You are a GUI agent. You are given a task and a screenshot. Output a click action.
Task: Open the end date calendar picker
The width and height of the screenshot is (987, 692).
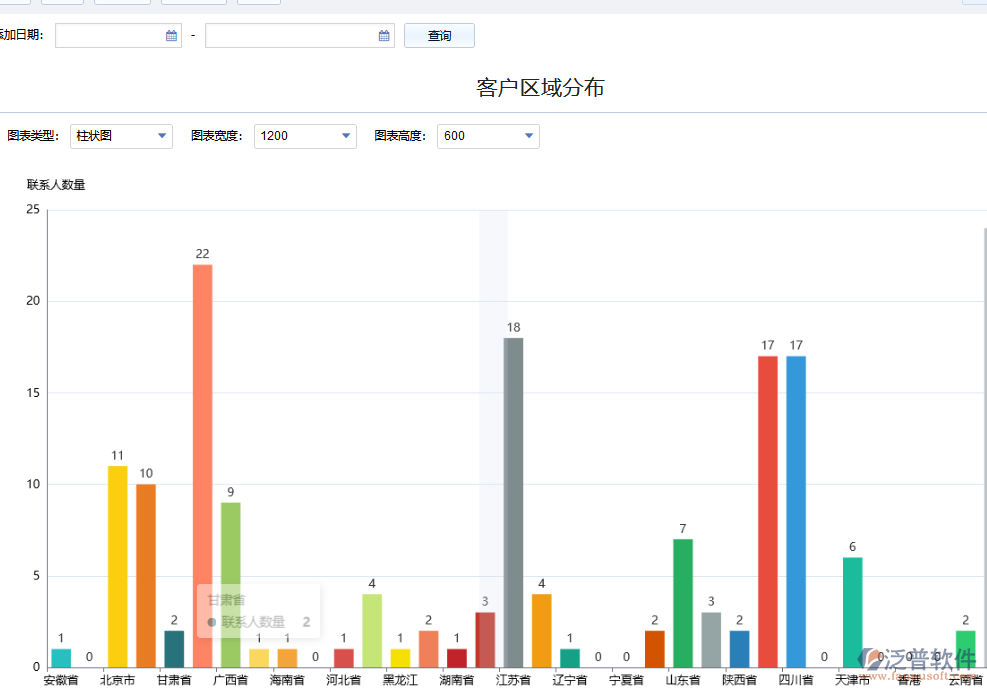pyautogui.click(x=382, y=34)
